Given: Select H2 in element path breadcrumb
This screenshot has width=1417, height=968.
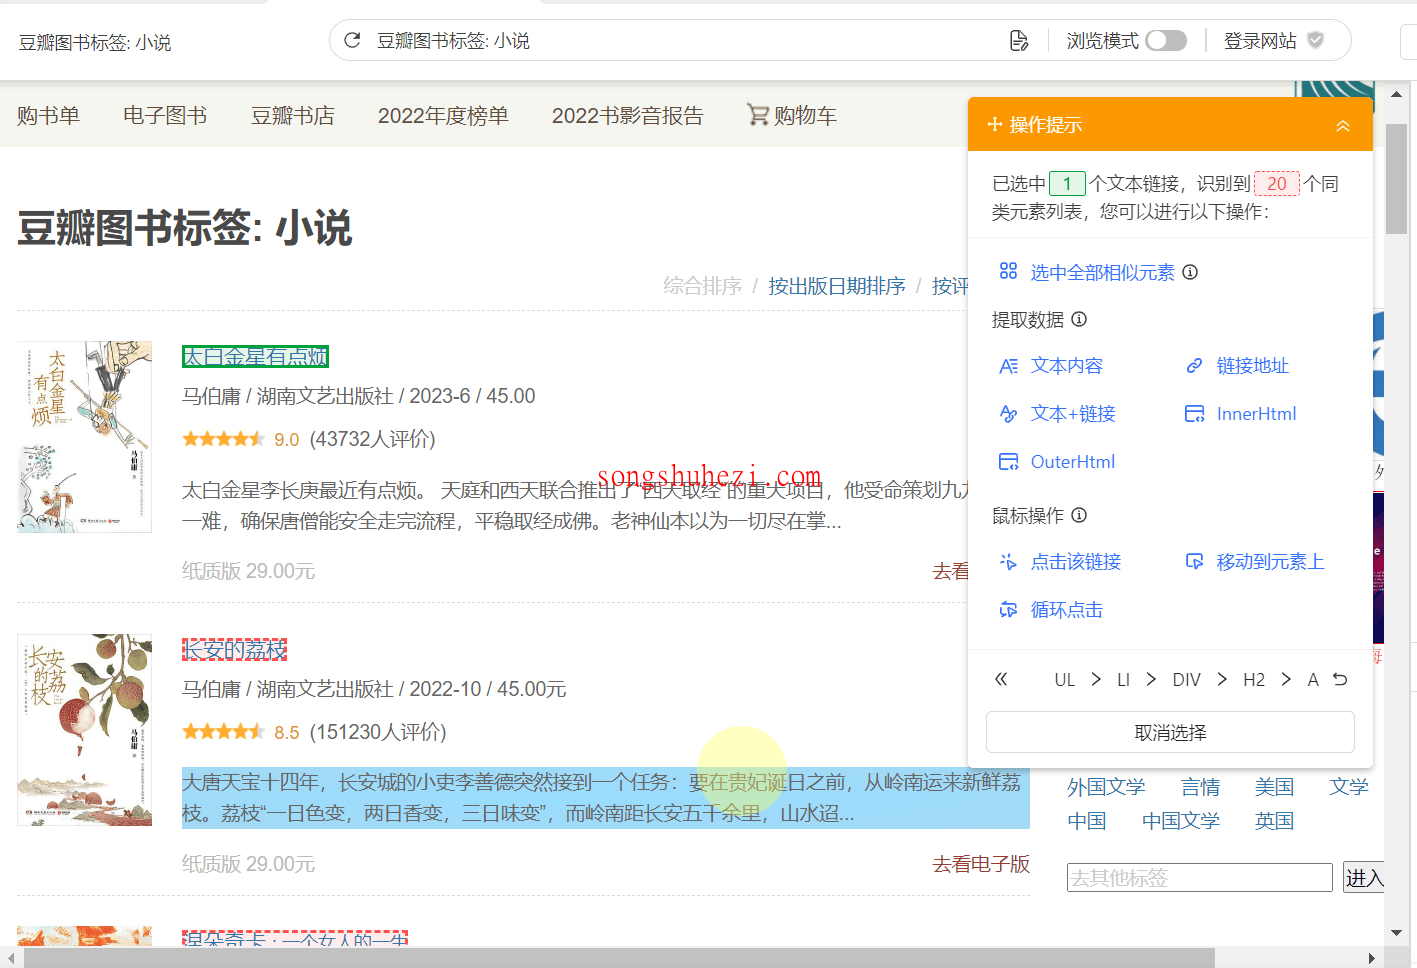Looking at the screenshot, I should [x=1254, y=680].
